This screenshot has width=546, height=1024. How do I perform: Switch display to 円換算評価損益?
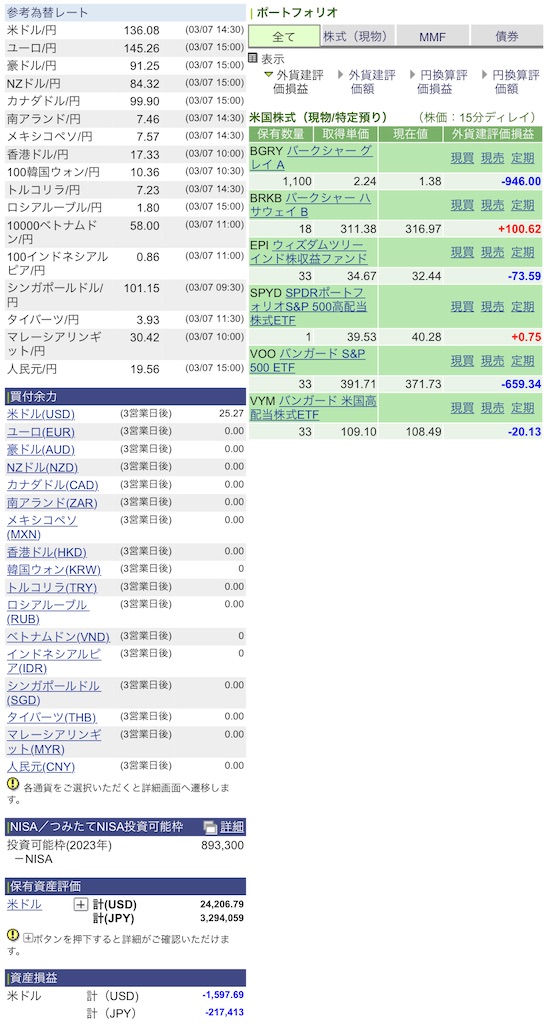point(438,82)
